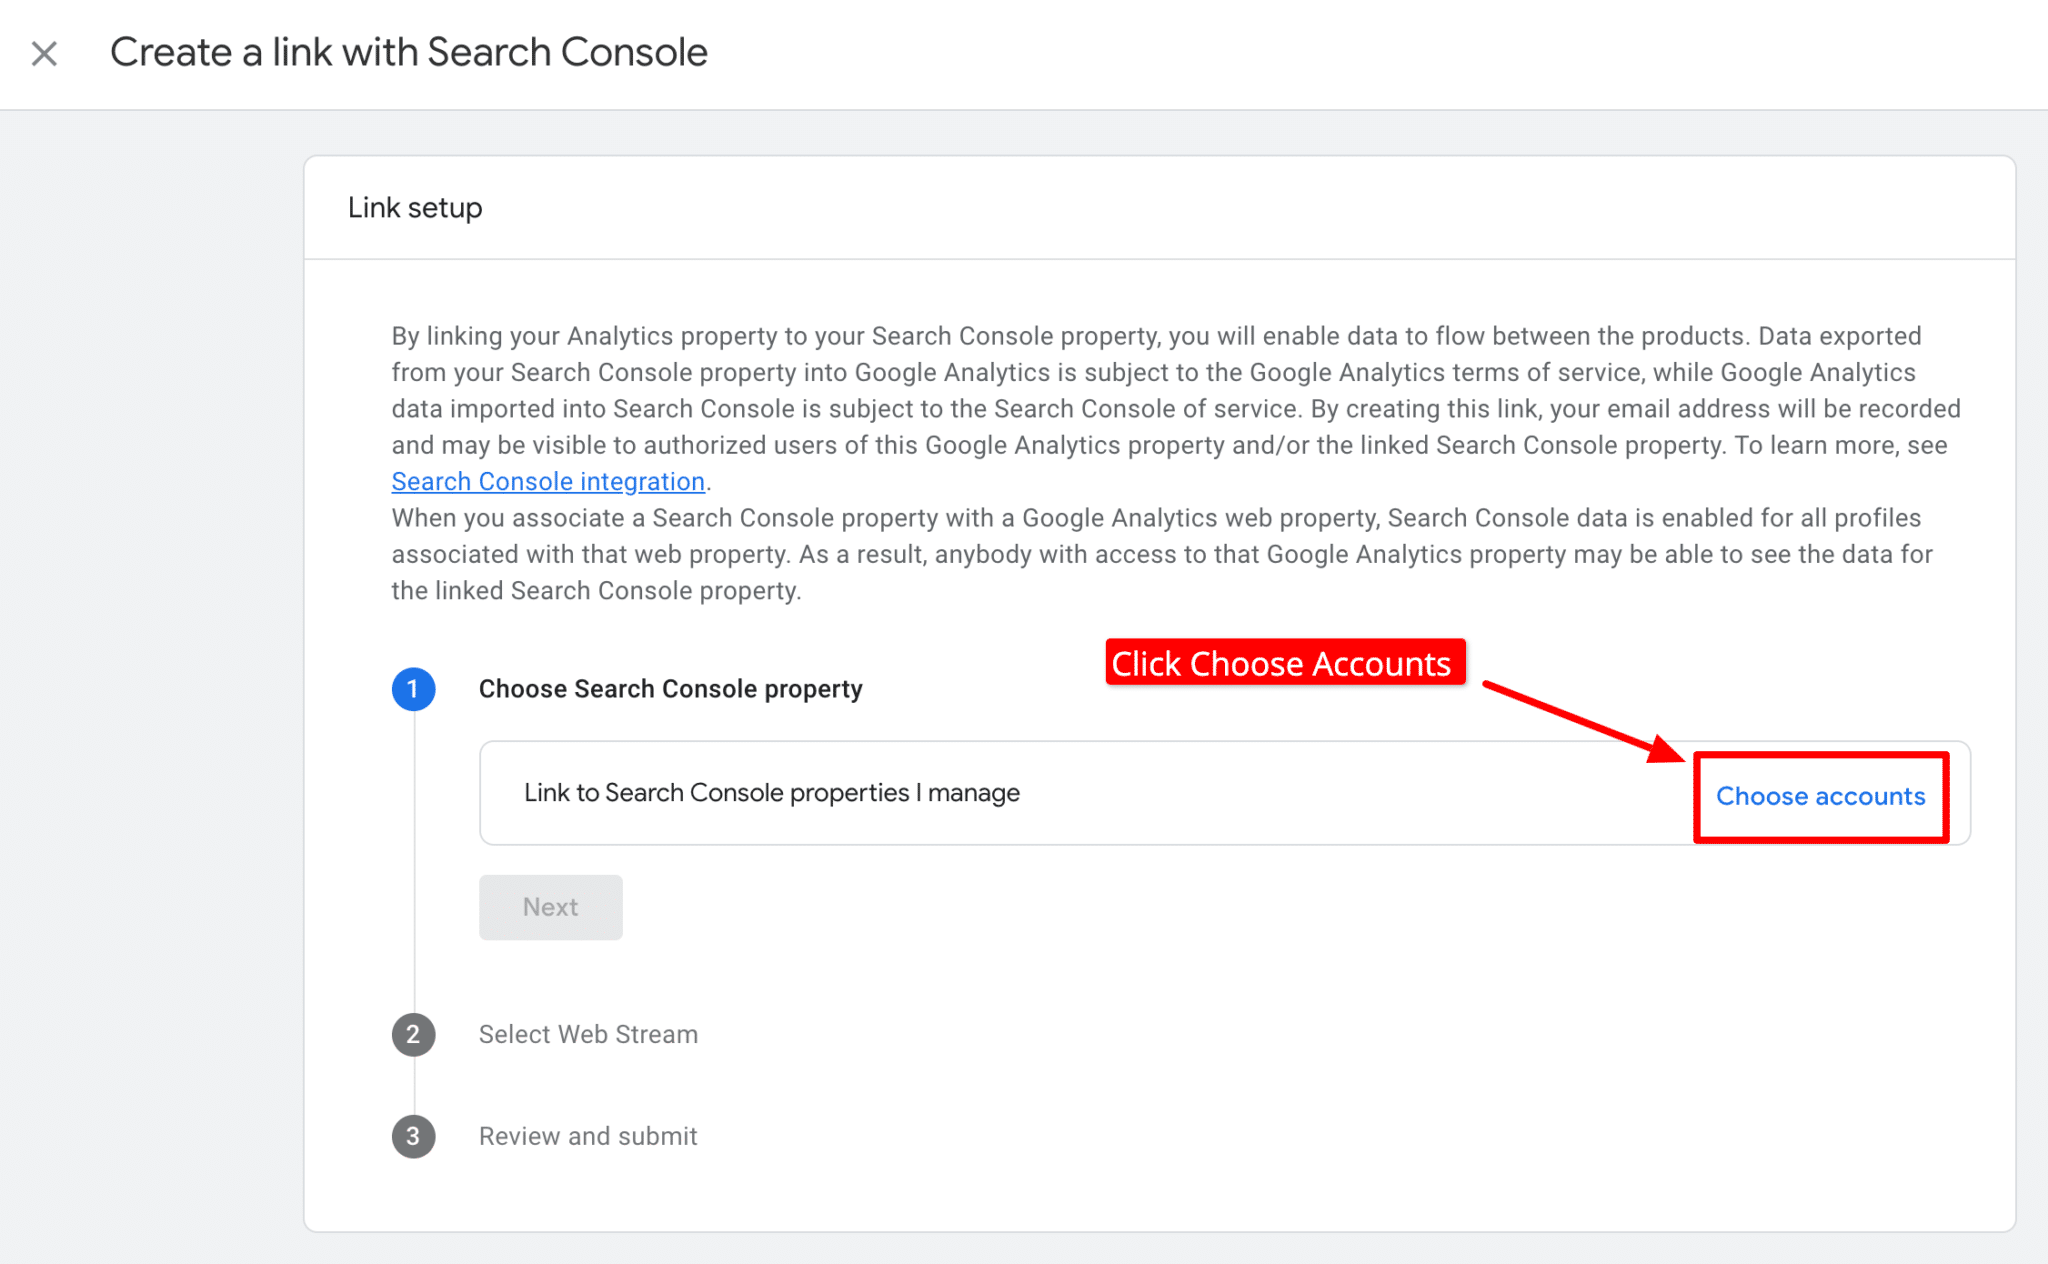Click the number 1 inside the blue badge
The height and width of the screenshot is (1264, 2048).
(x=413, y=688)
